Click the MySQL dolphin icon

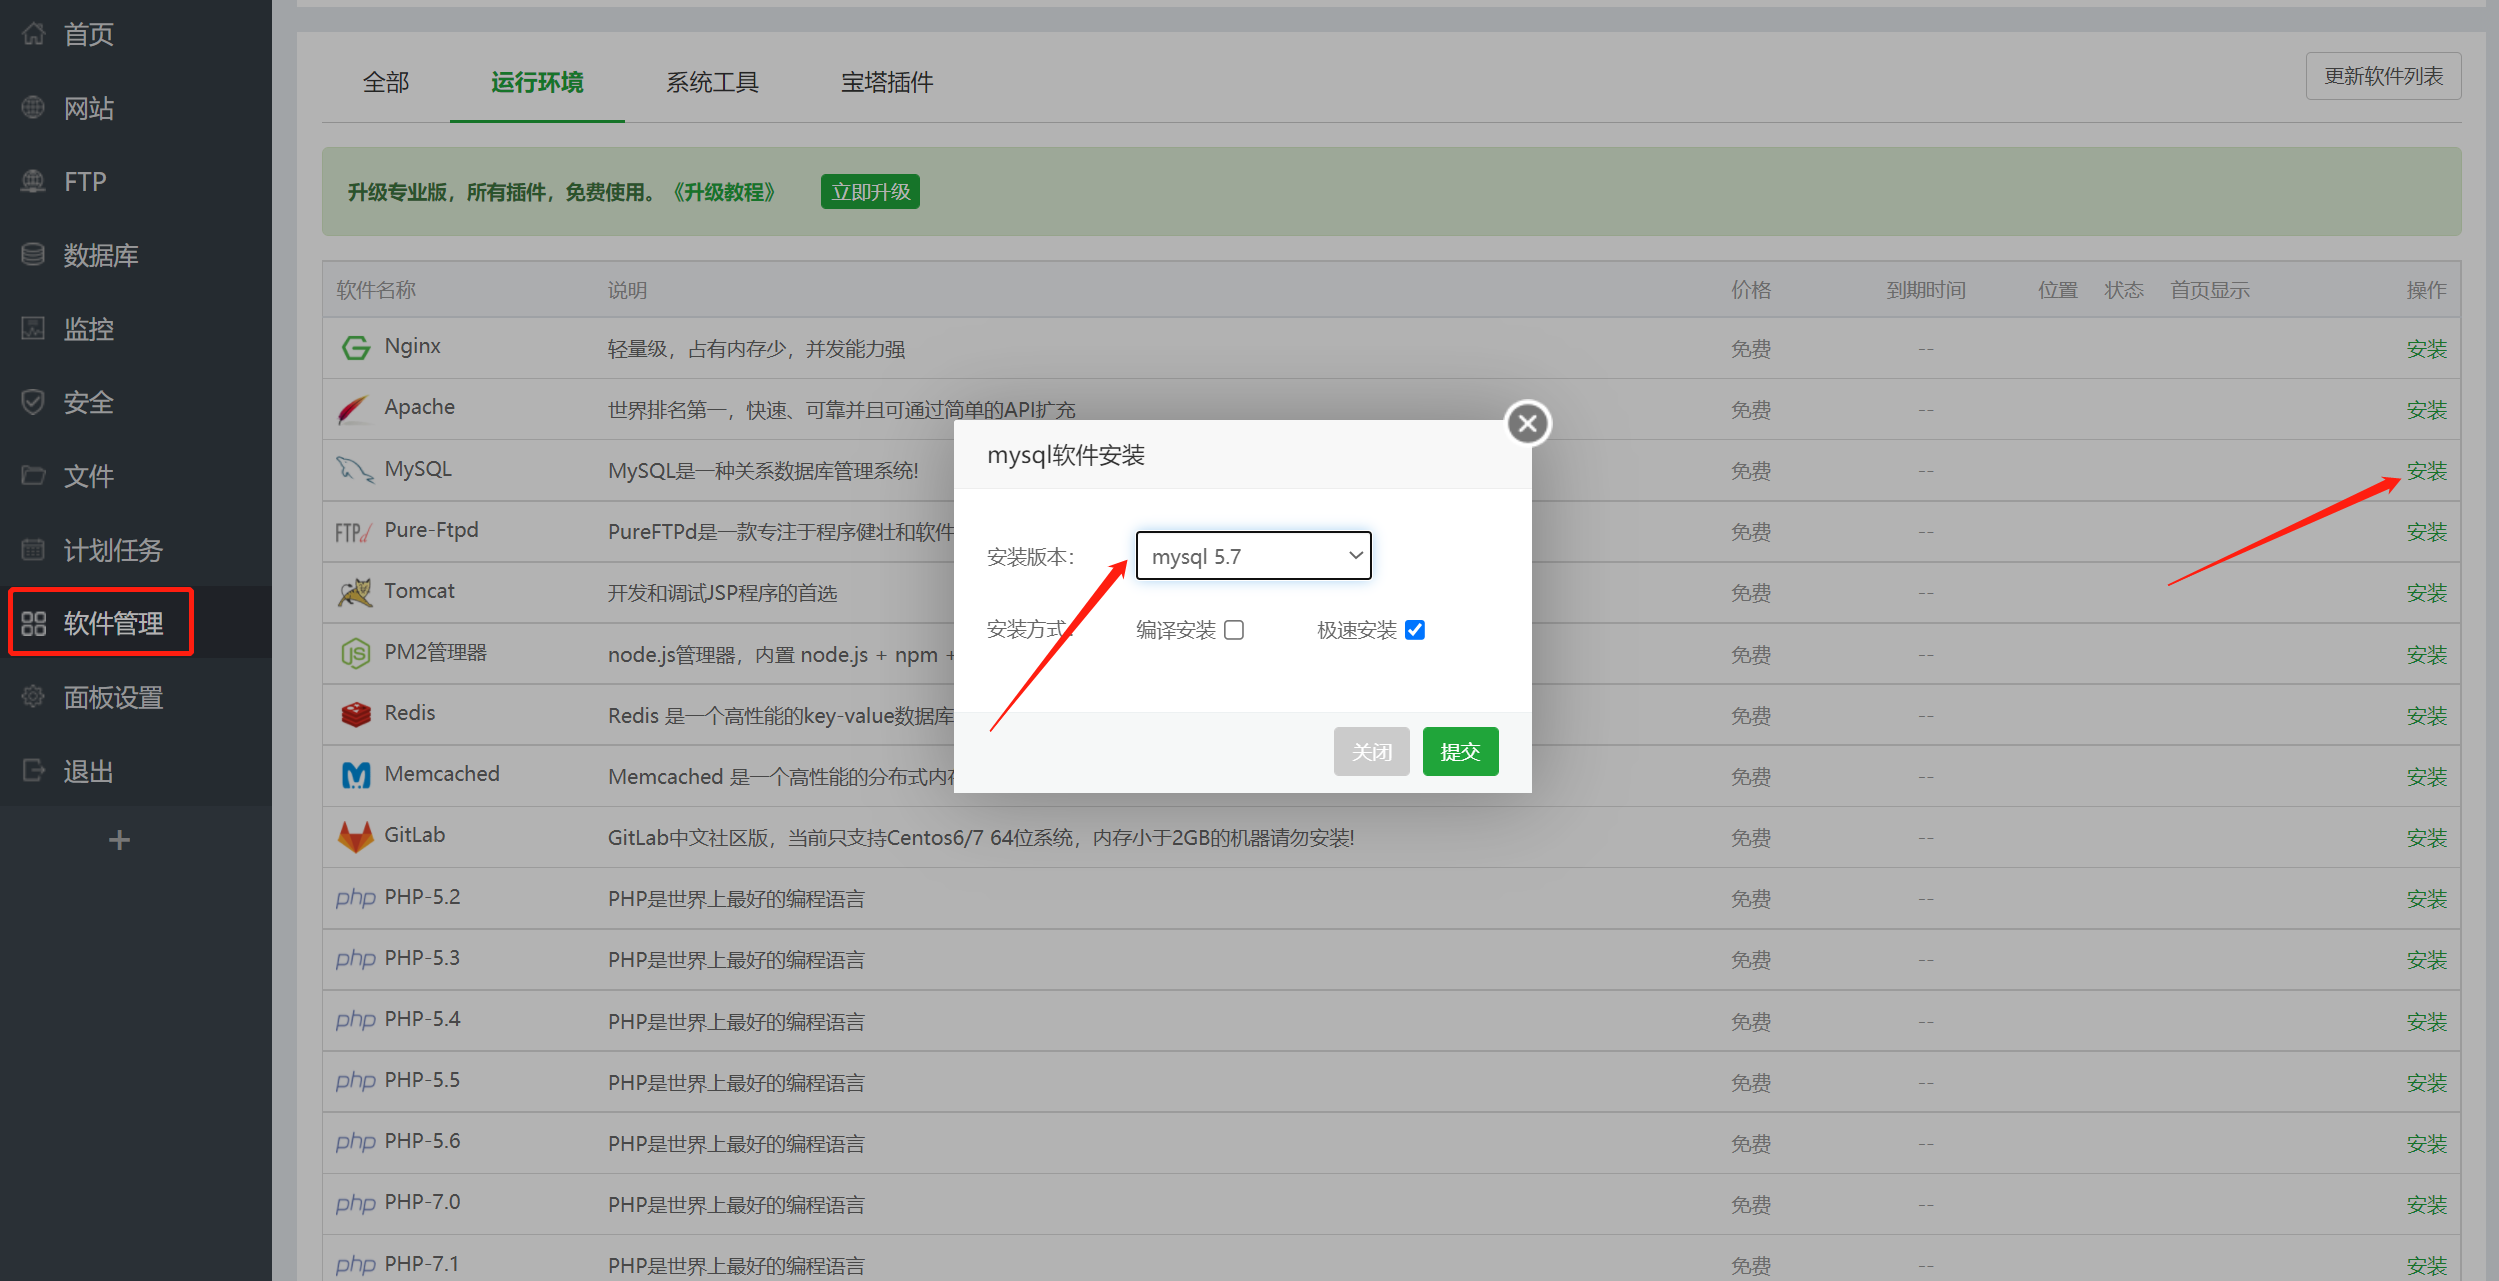point(355,469)
